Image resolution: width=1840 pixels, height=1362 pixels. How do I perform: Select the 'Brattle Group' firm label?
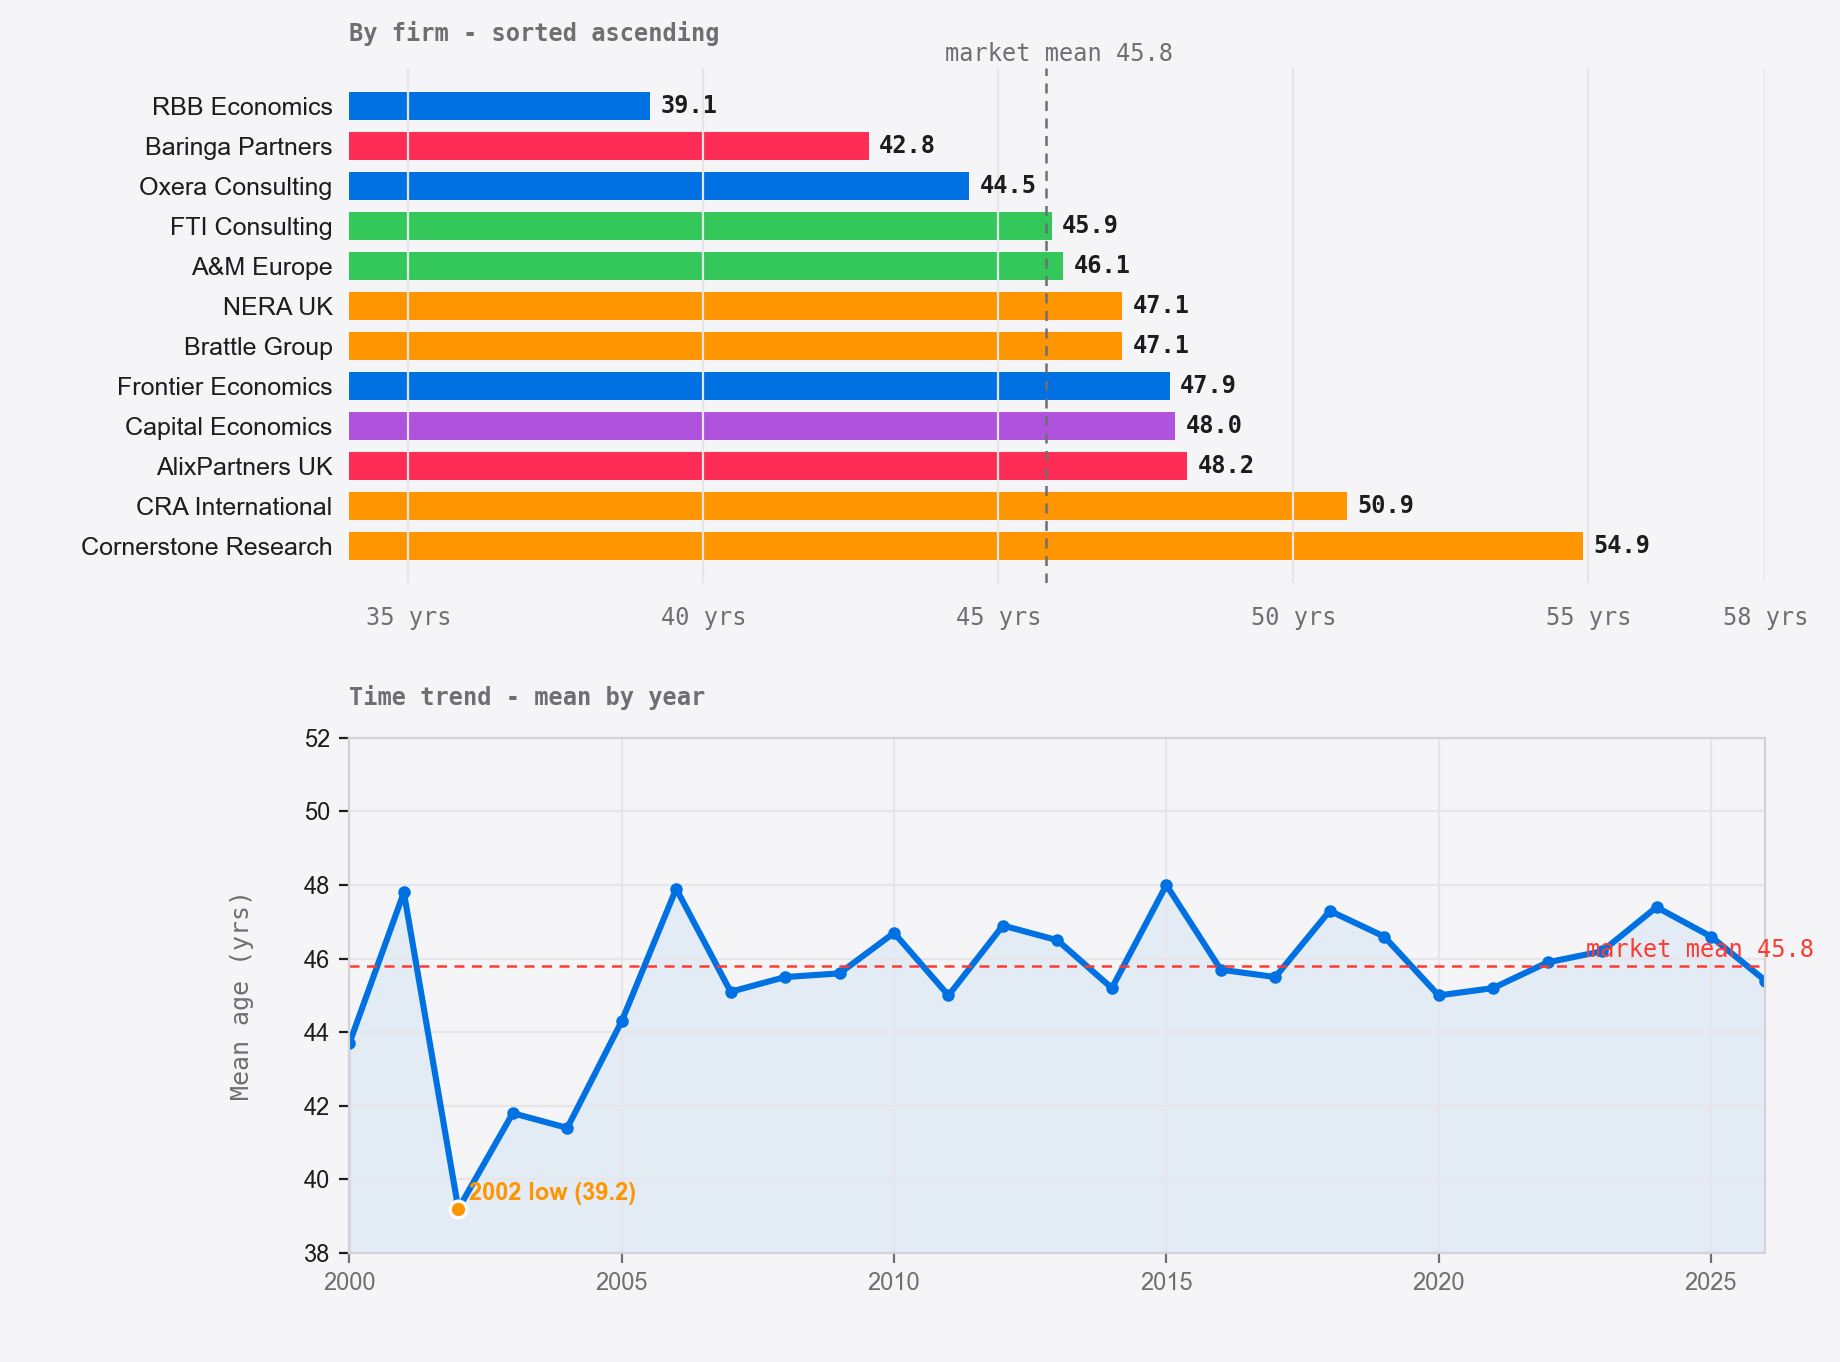click(258, 346)
